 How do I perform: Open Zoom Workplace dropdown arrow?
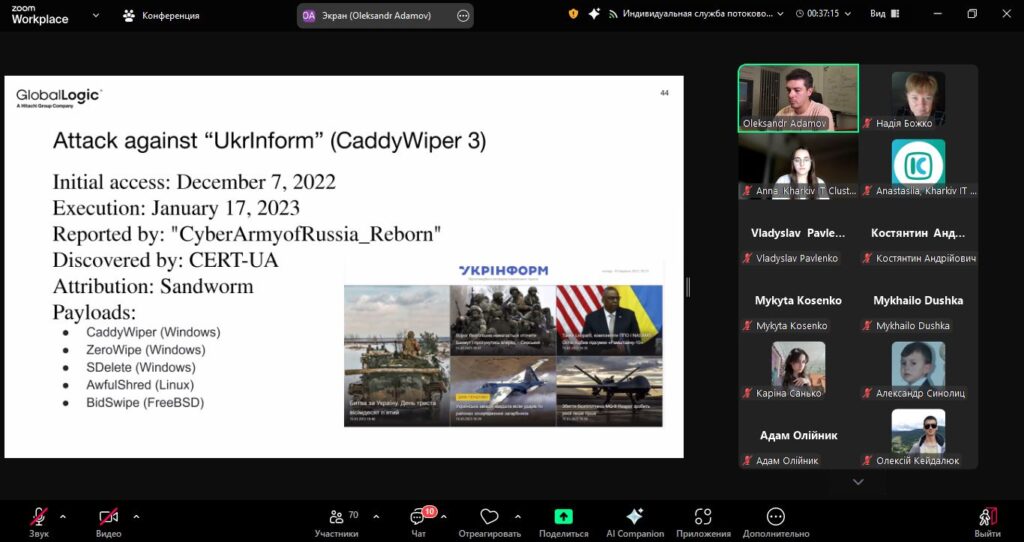96,15
